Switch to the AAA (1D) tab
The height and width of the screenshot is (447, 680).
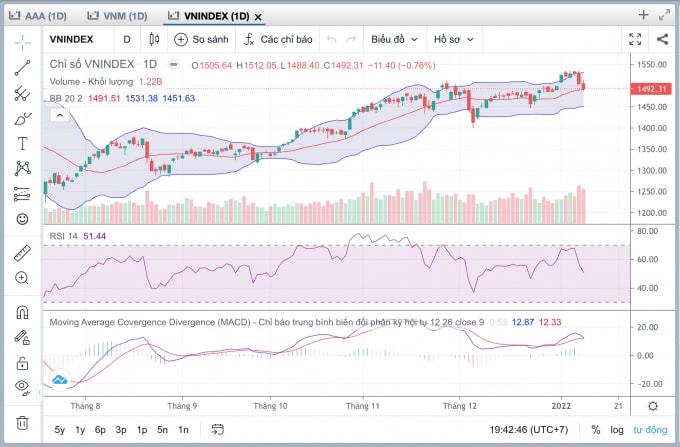pyautogui.click(x=38, y=16)
